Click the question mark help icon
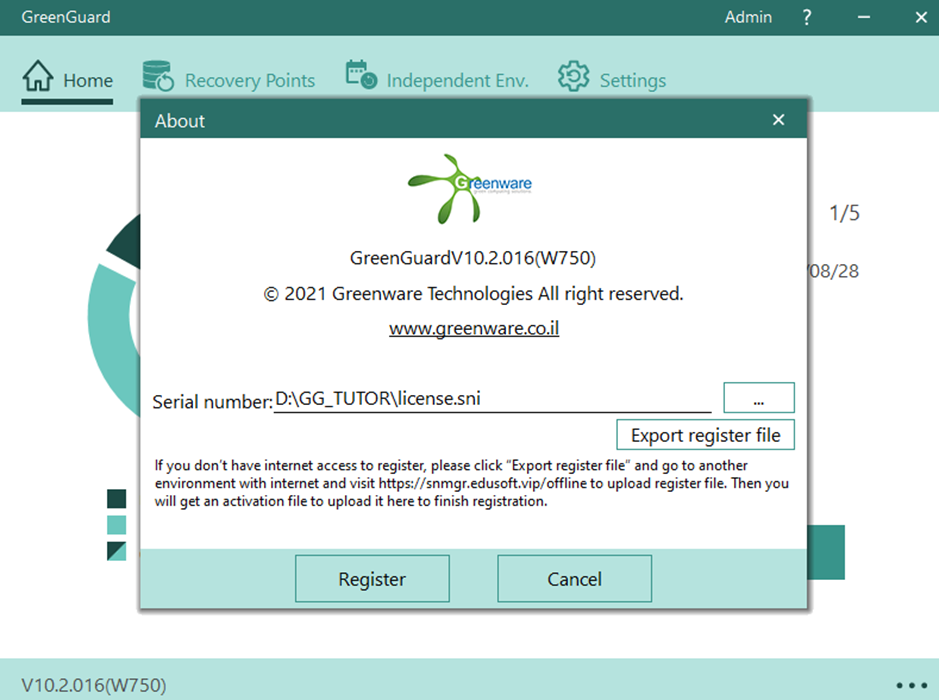939x700 pixels. 807,17
